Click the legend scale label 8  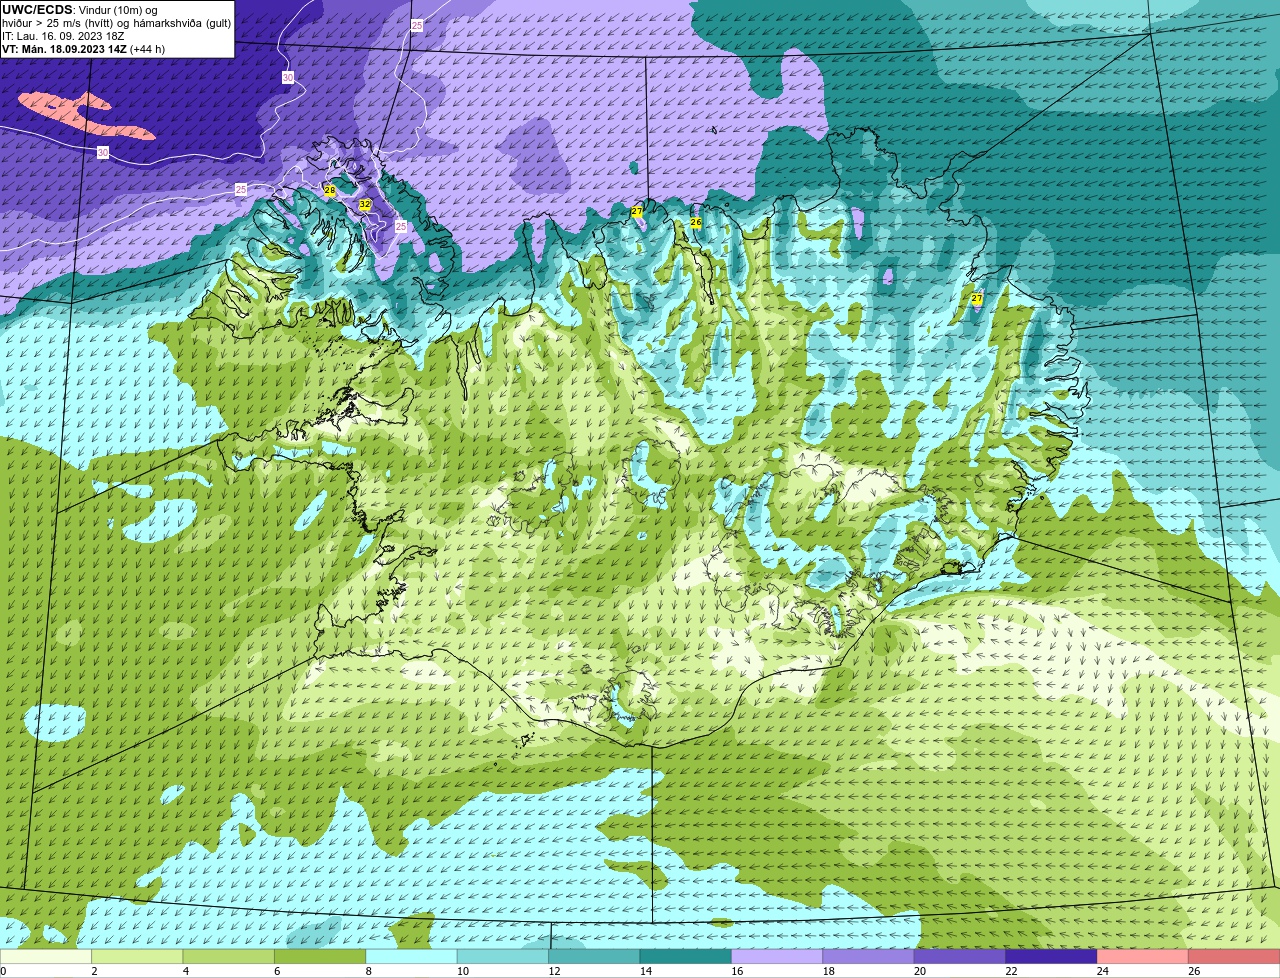(x=369, y=971)
